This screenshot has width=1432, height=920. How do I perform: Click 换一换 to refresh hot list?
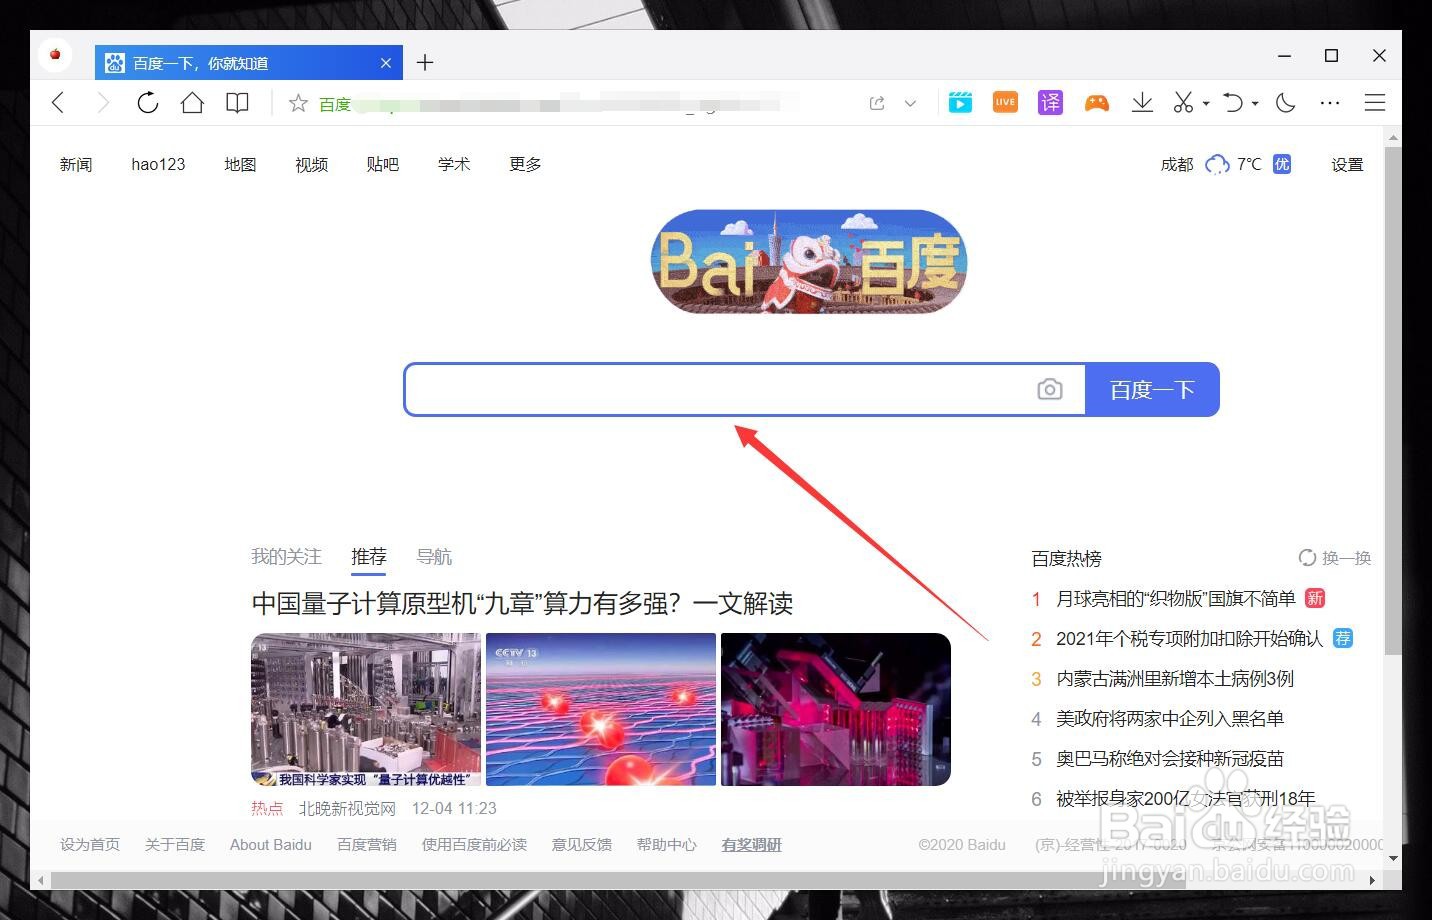pos(1335,557)
